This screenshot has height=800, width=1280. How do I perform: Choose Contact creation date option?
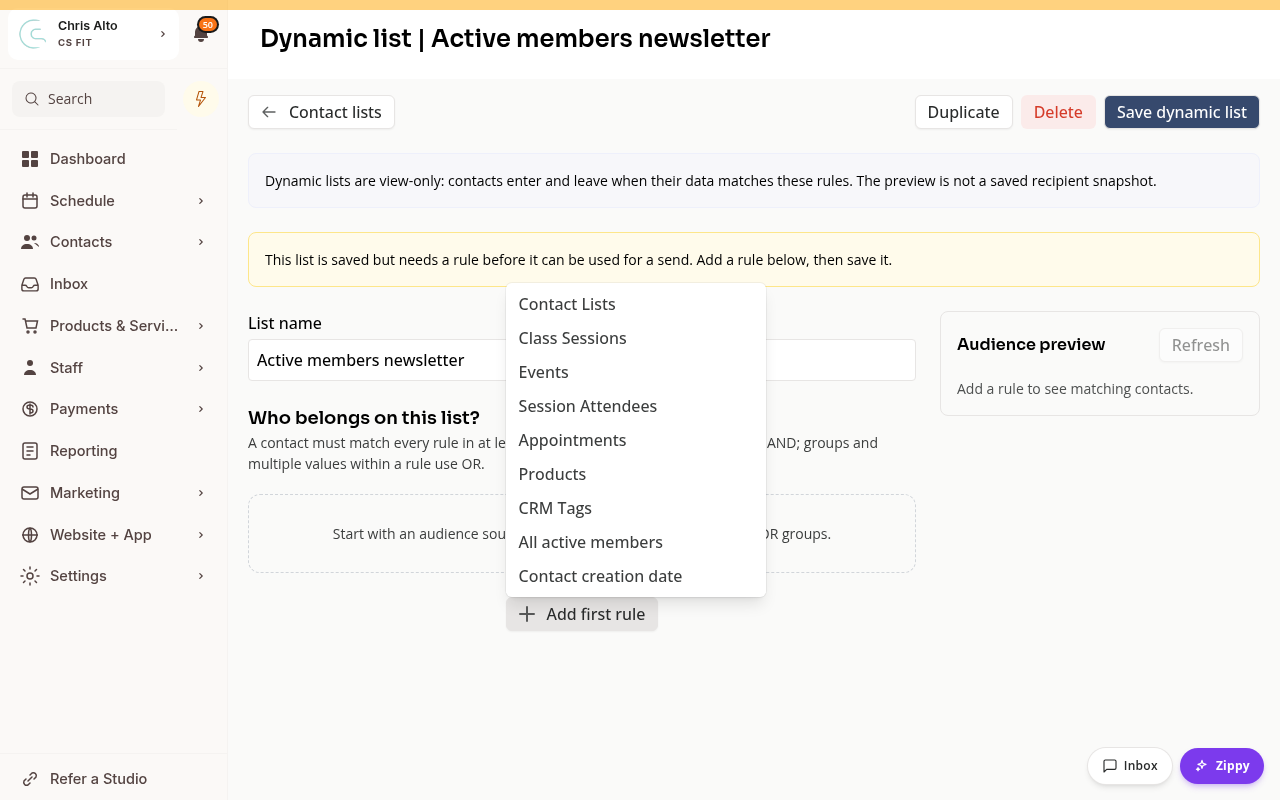(x=636, y=576)
